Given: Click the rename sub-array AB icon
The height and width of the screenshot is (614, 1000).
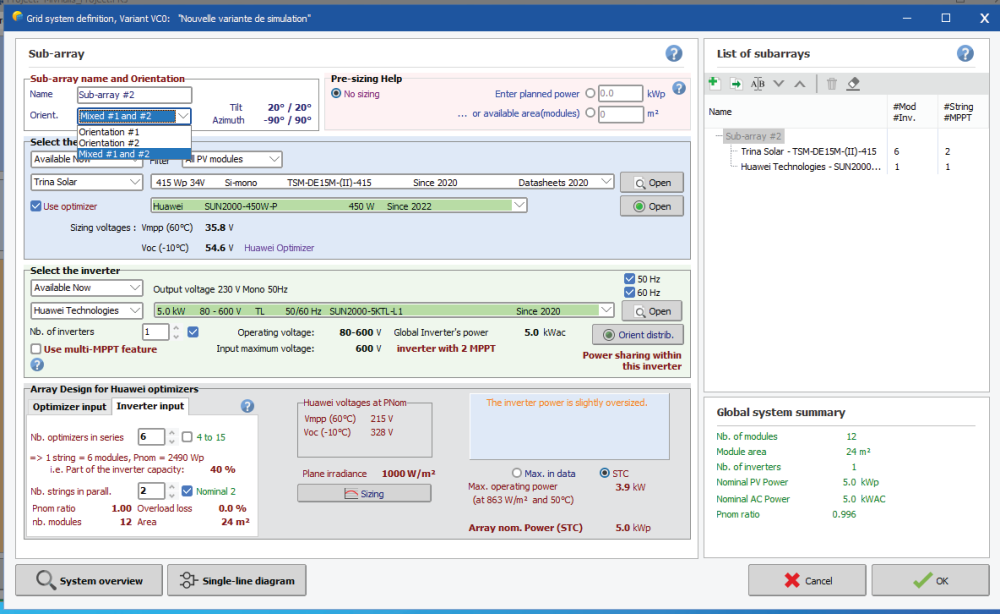Looking at the screenshot, I should (x=757, y=83).
